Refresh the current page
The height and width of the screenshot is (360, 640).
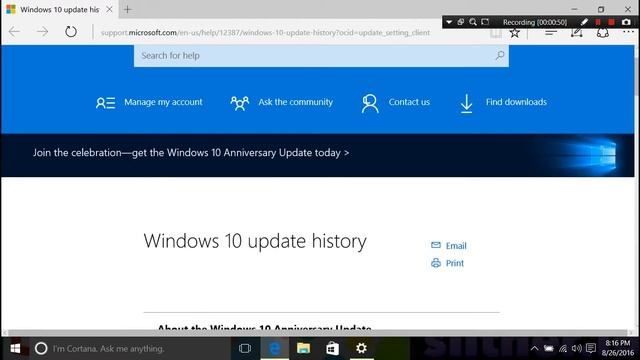(x=71, y=31)
